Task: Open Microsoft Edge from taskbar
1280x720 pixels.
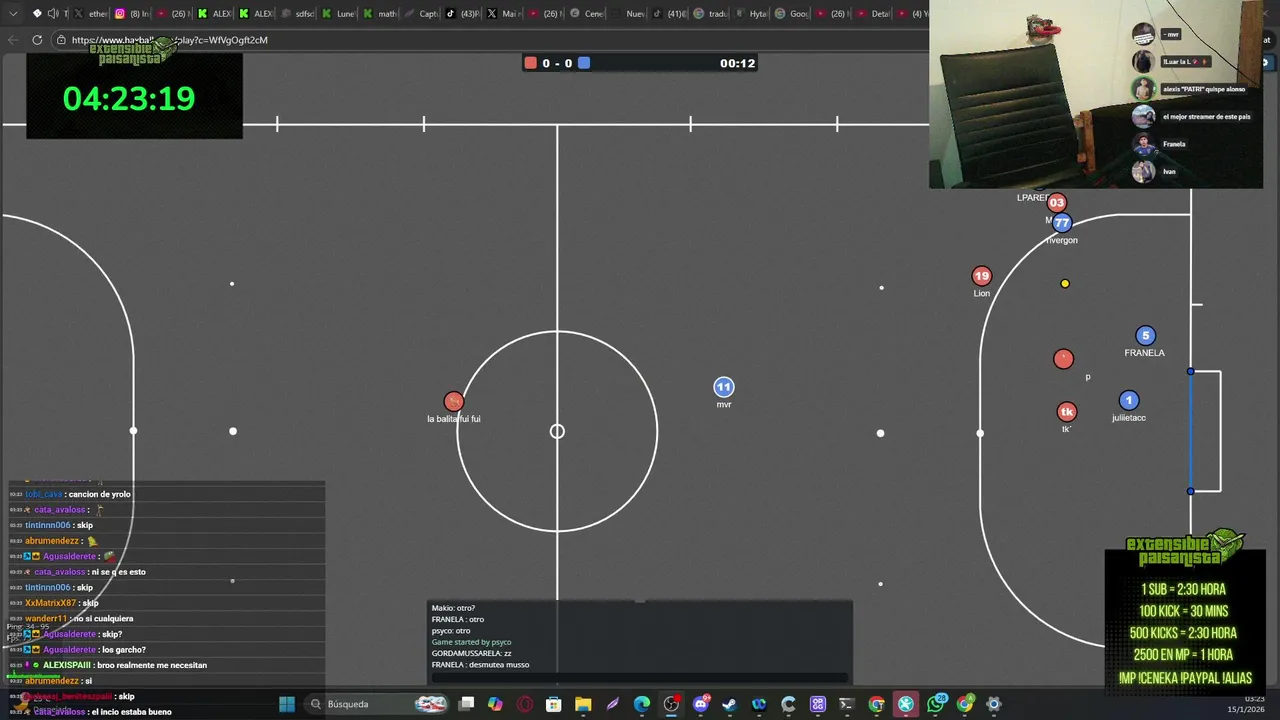Action: pyautogui.click(x=642, y=704)
